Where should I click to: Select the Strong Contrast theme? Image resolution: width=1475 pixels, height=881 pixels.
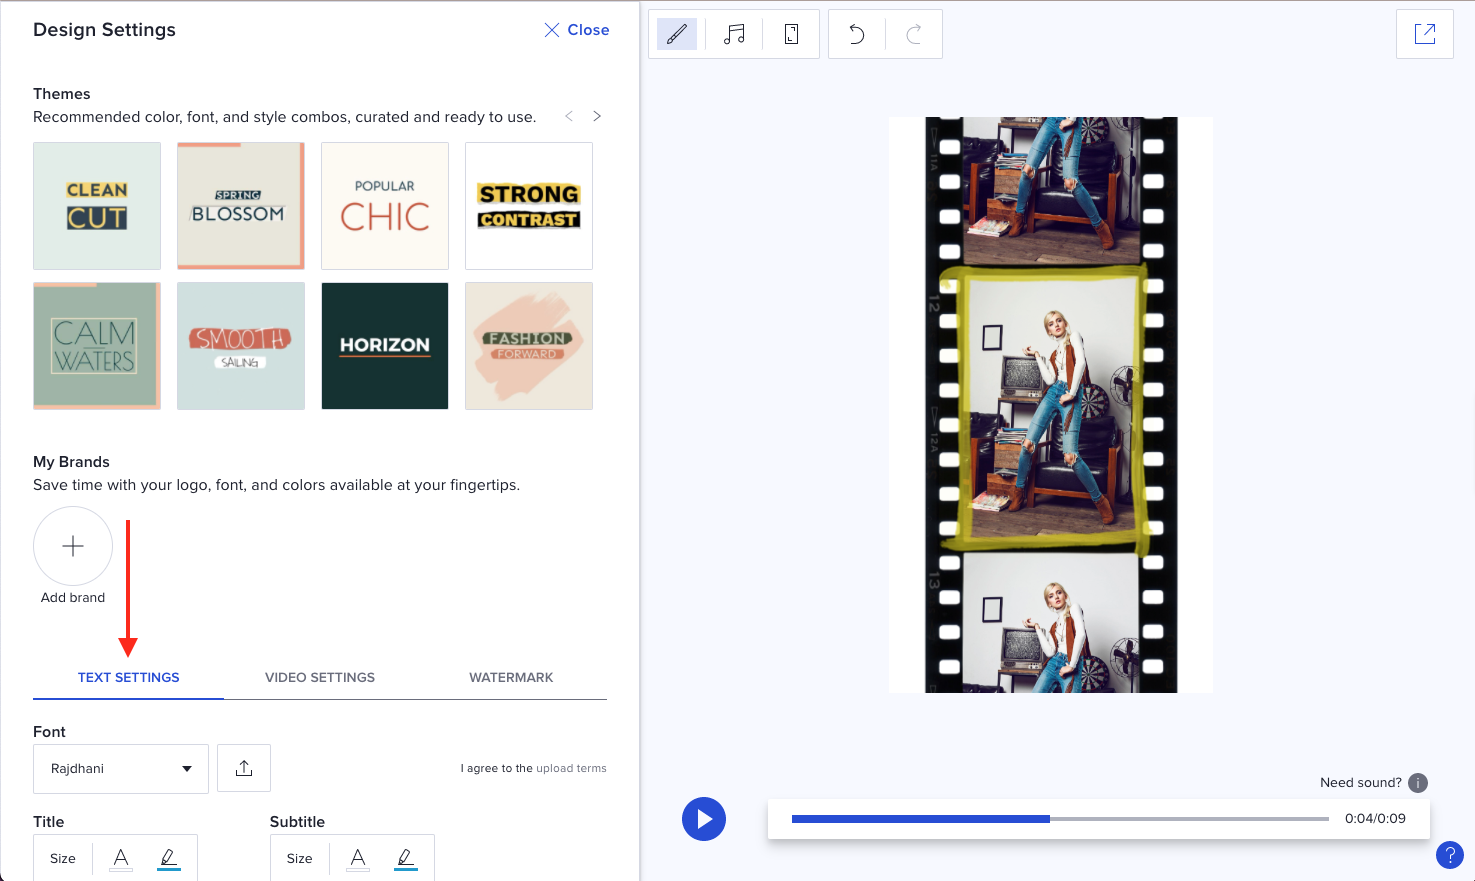click(529, 206)
